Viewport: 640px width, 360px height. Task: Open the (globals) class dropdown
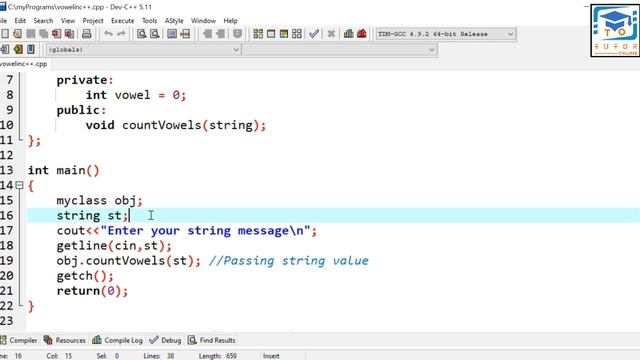(x=144, y=50)
